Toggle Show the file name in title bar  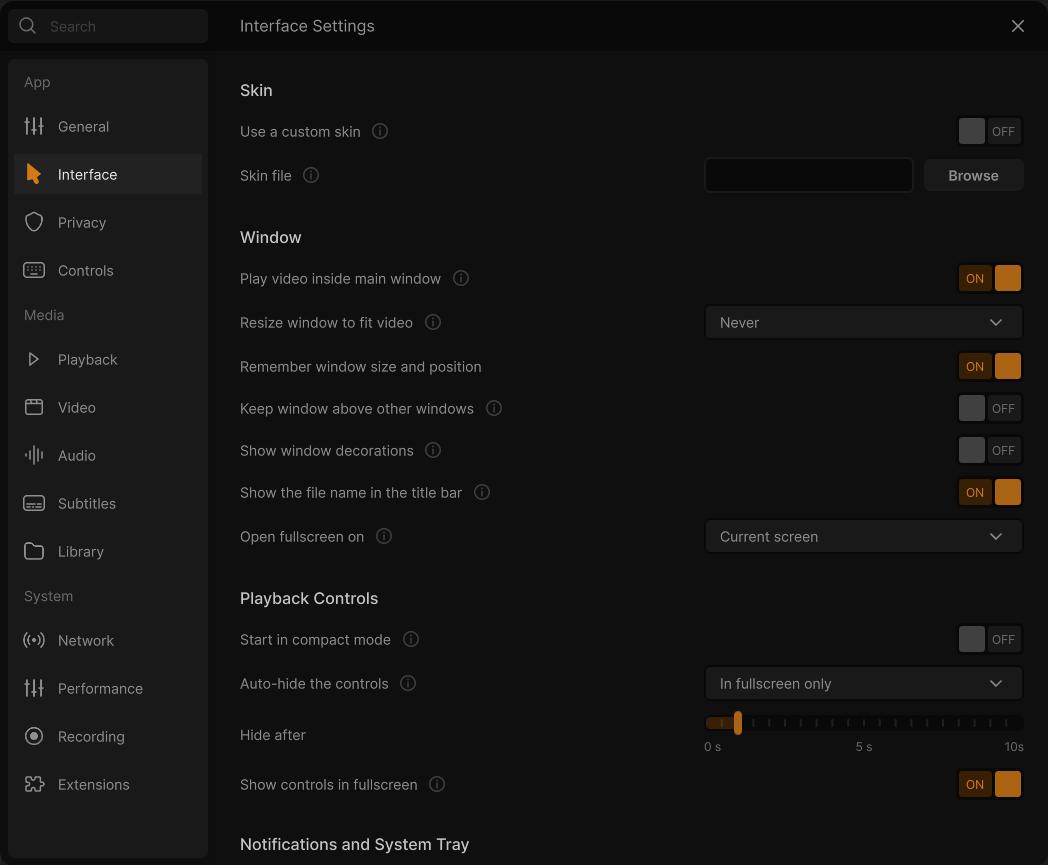(990, 493)
